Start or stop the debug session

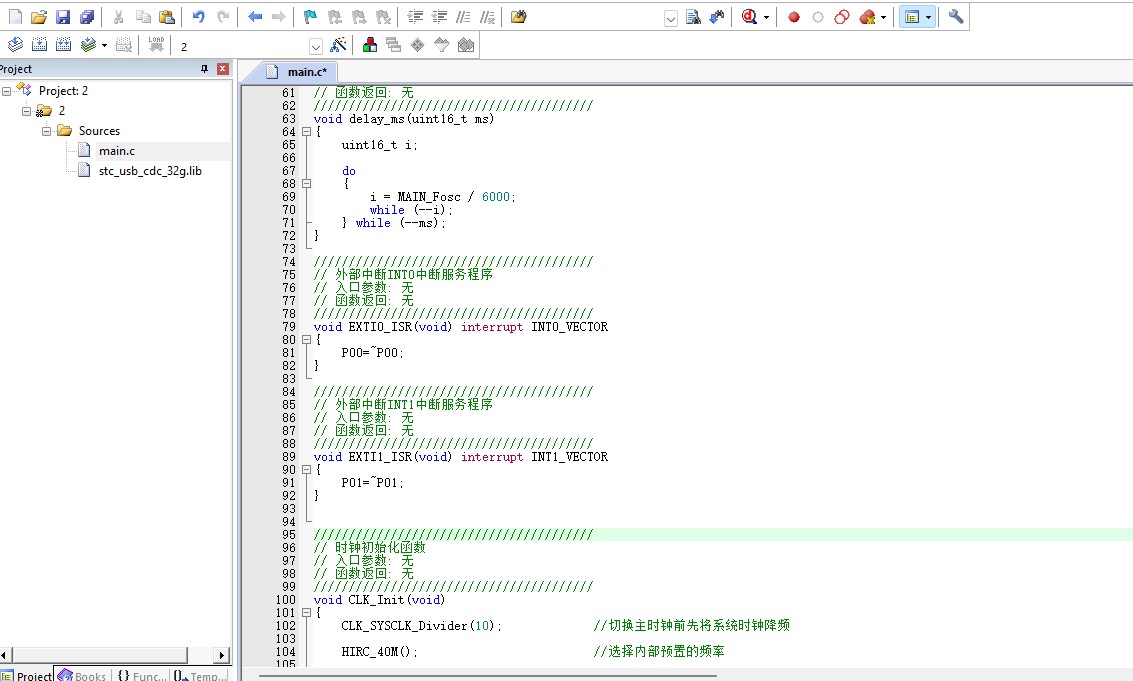click(x=749, y=17)
